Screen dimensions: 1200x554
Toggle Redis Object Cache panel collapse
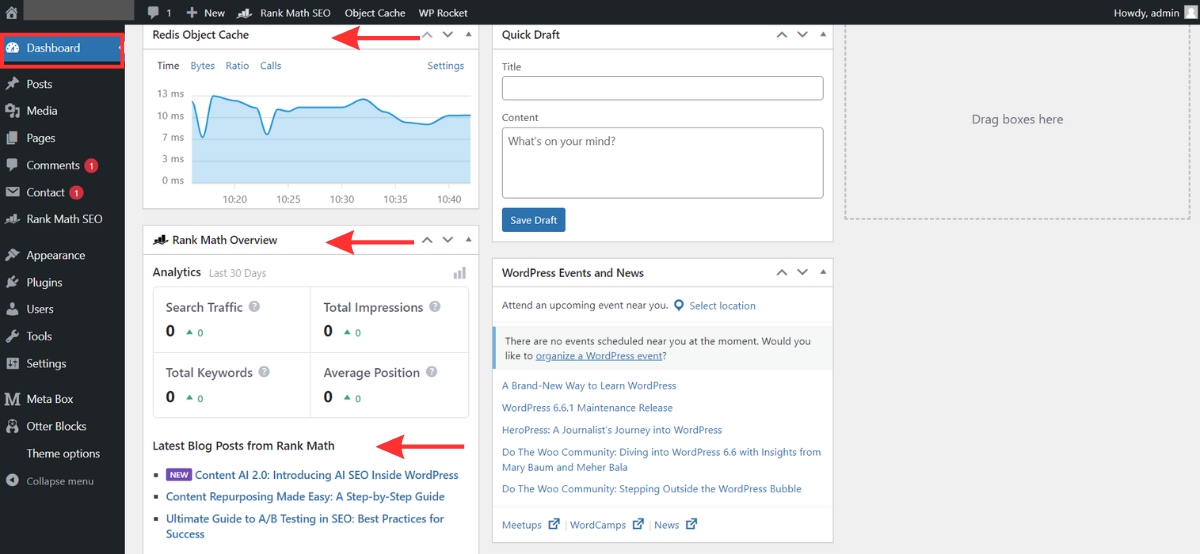coord(468,34)
